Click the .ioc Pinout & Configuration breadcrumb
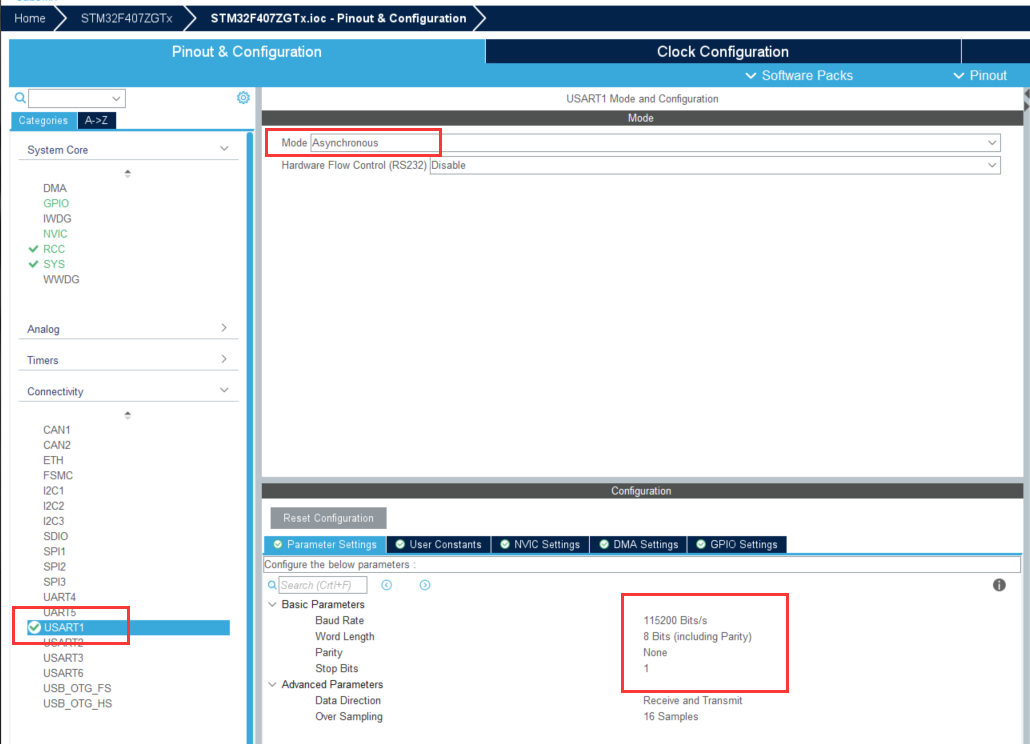This screenshot has height=744, width=1030. pos(338,18)
